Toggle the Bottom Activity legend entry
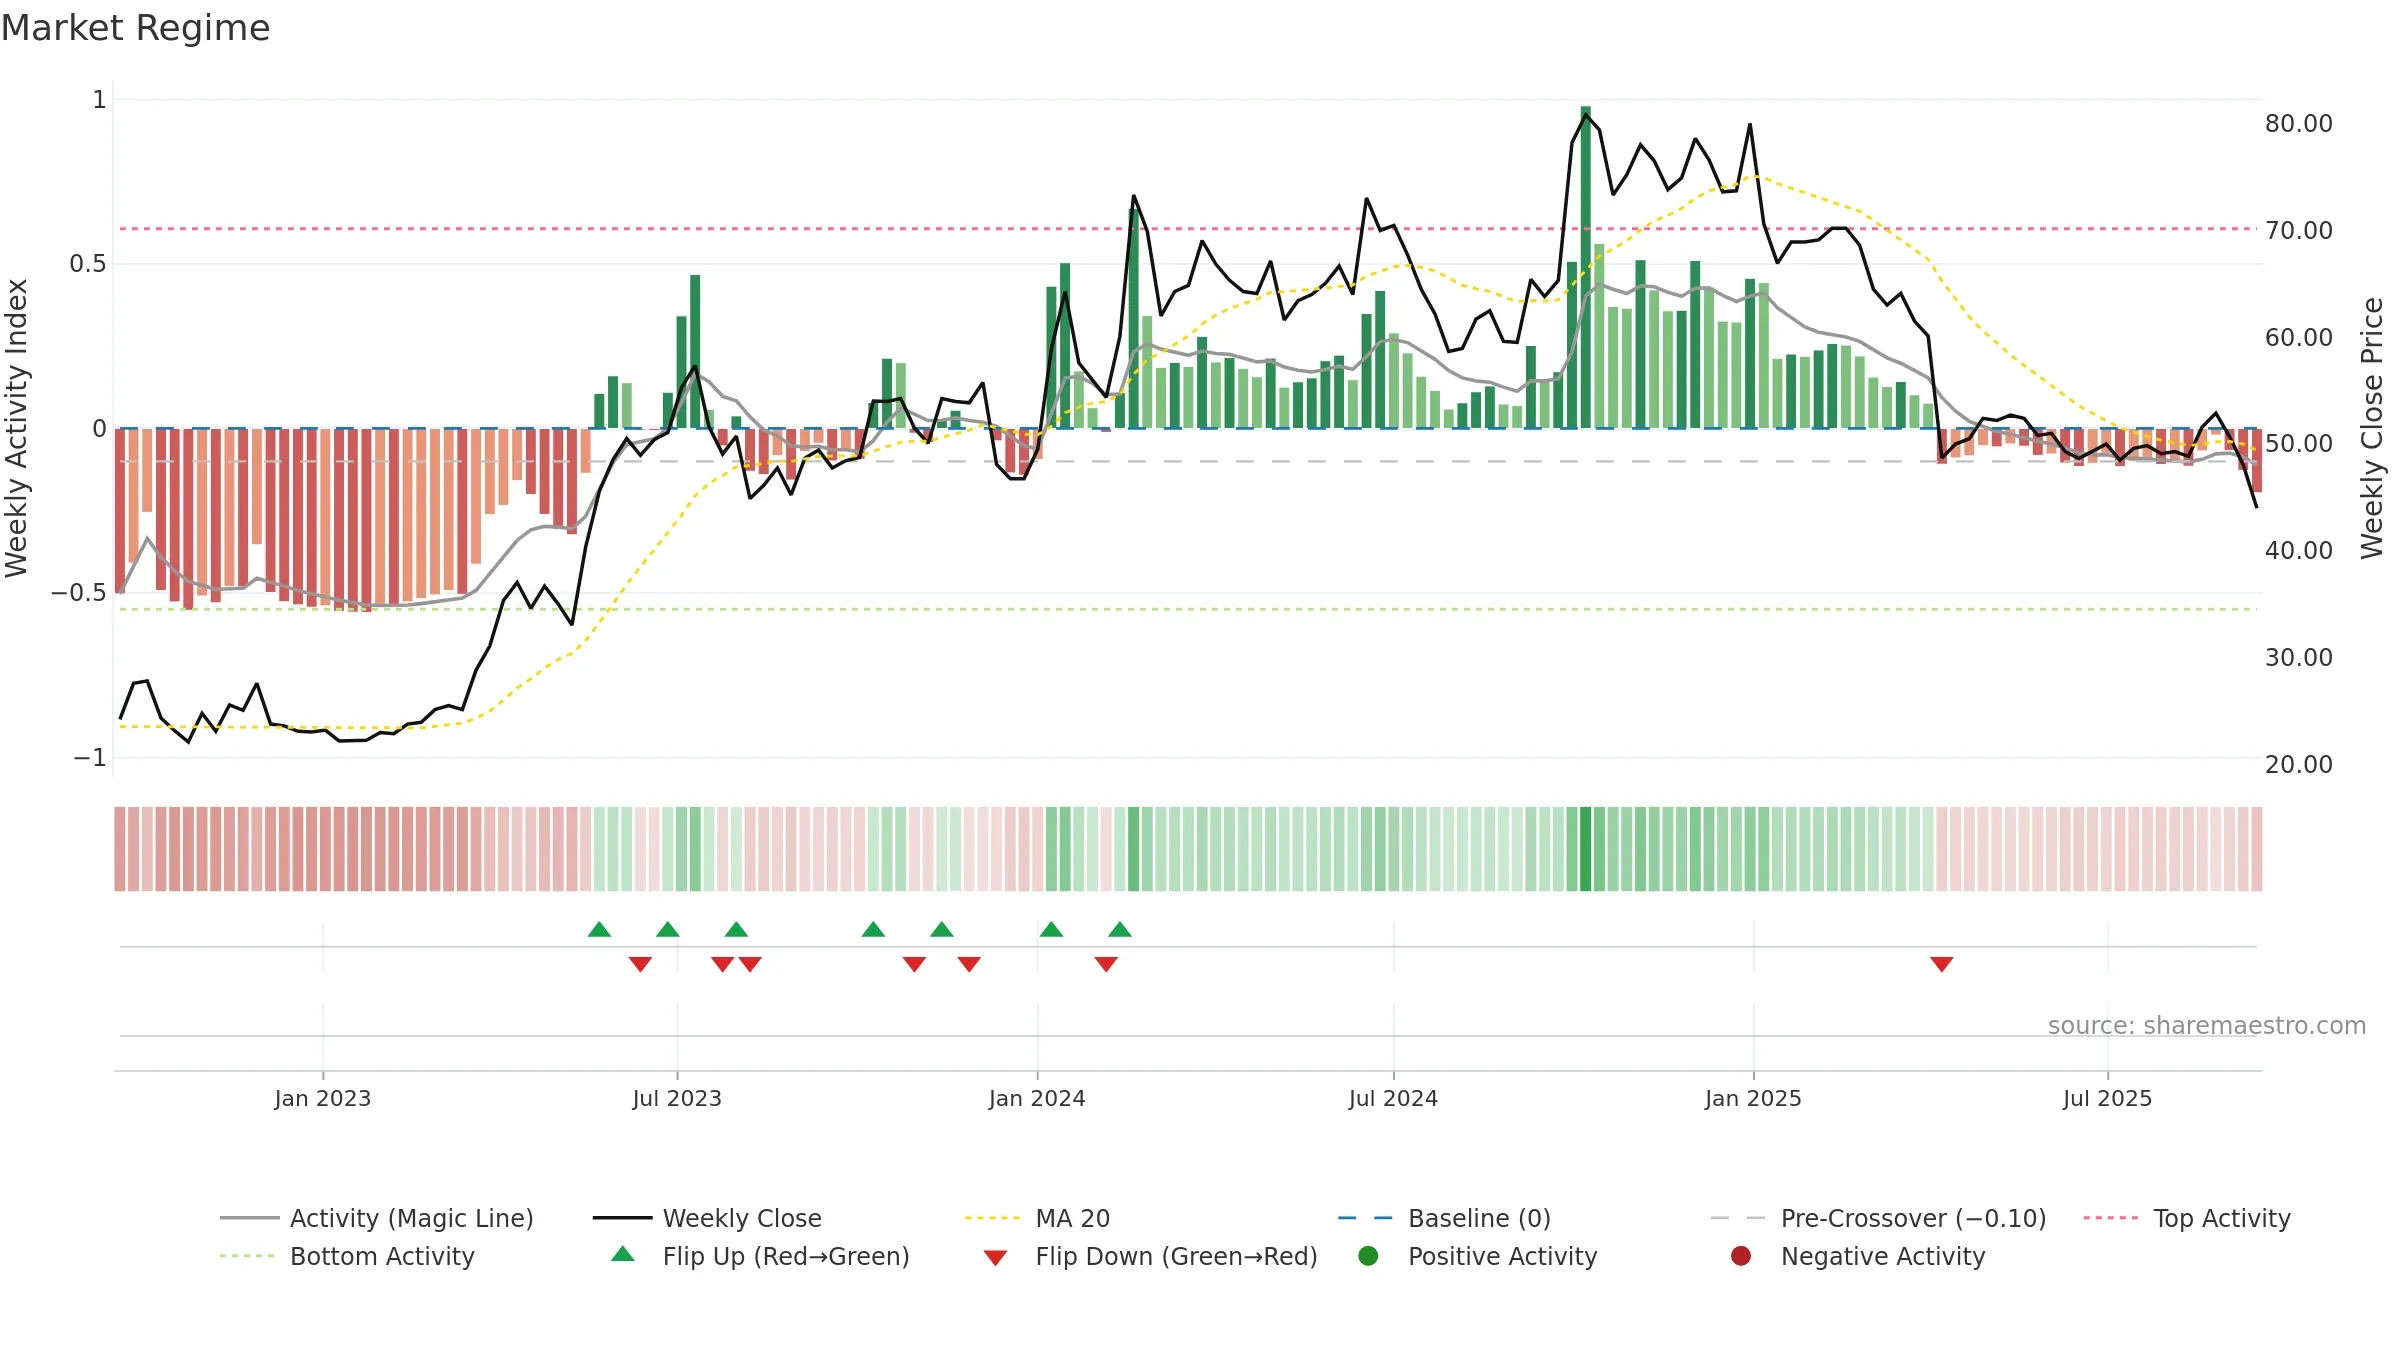2400x1350 pixels. 347,1256
